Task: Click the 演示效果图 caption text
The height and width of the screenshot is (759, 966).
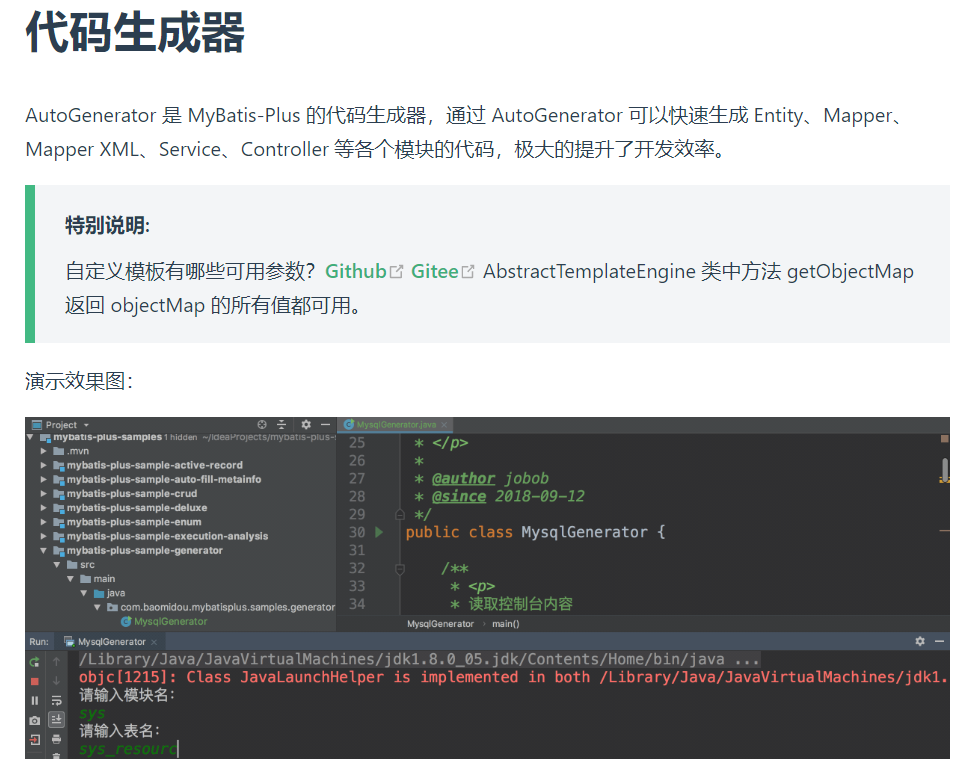Action: pos(79,381)
